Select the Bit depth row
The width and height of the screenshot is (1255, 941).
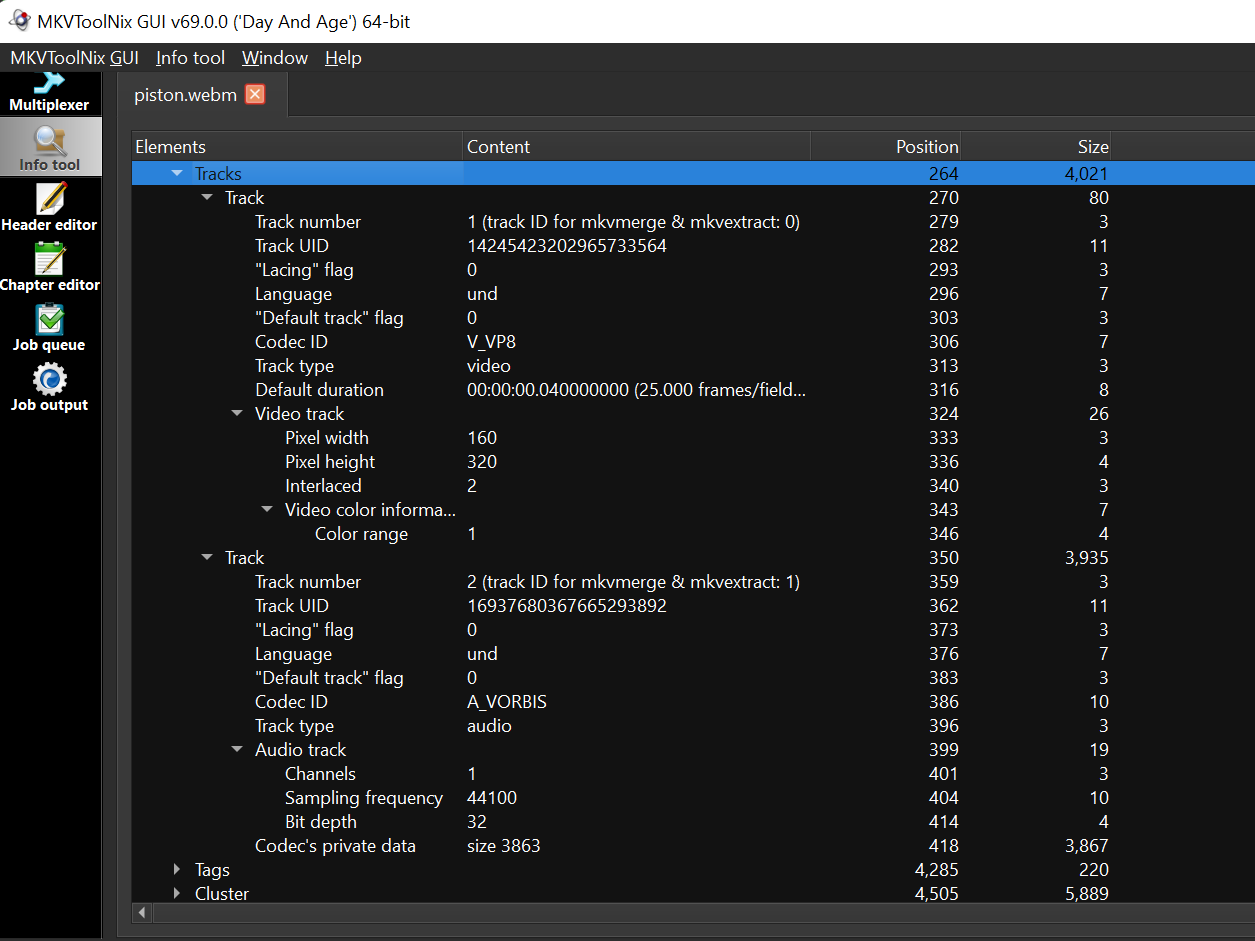[x=693, y=822]
